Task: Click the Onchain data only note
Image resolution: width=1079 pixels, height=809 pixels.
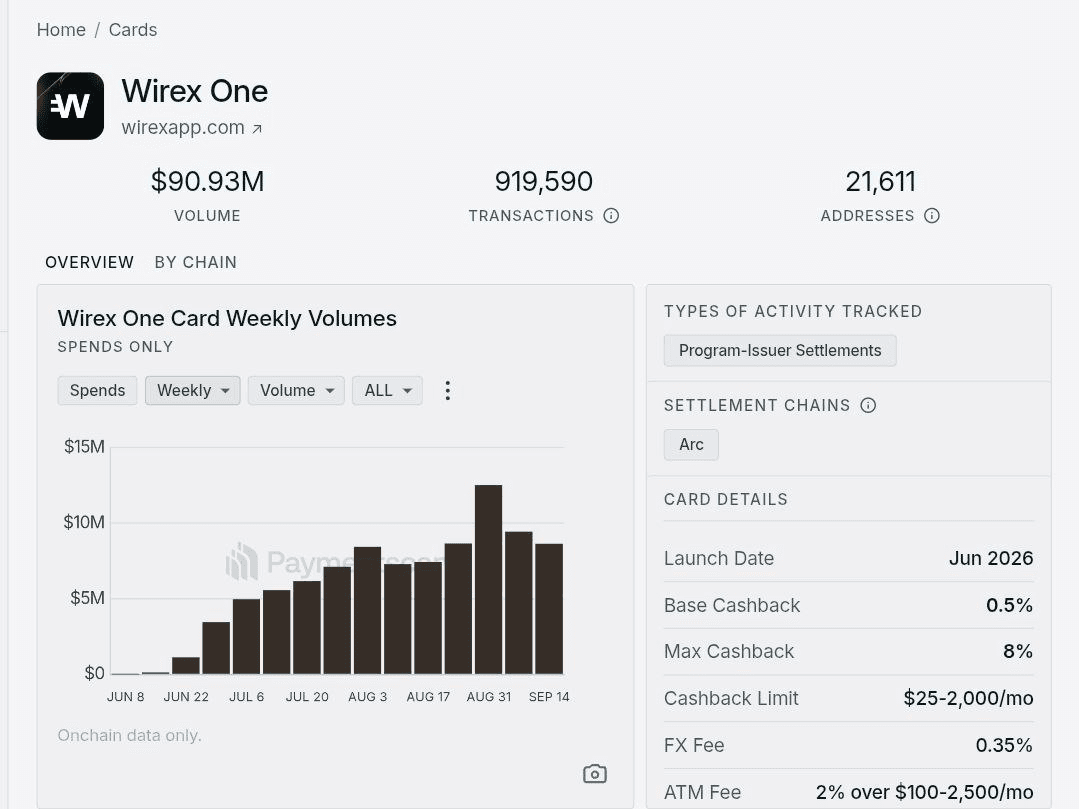Action: coord(129,735)
